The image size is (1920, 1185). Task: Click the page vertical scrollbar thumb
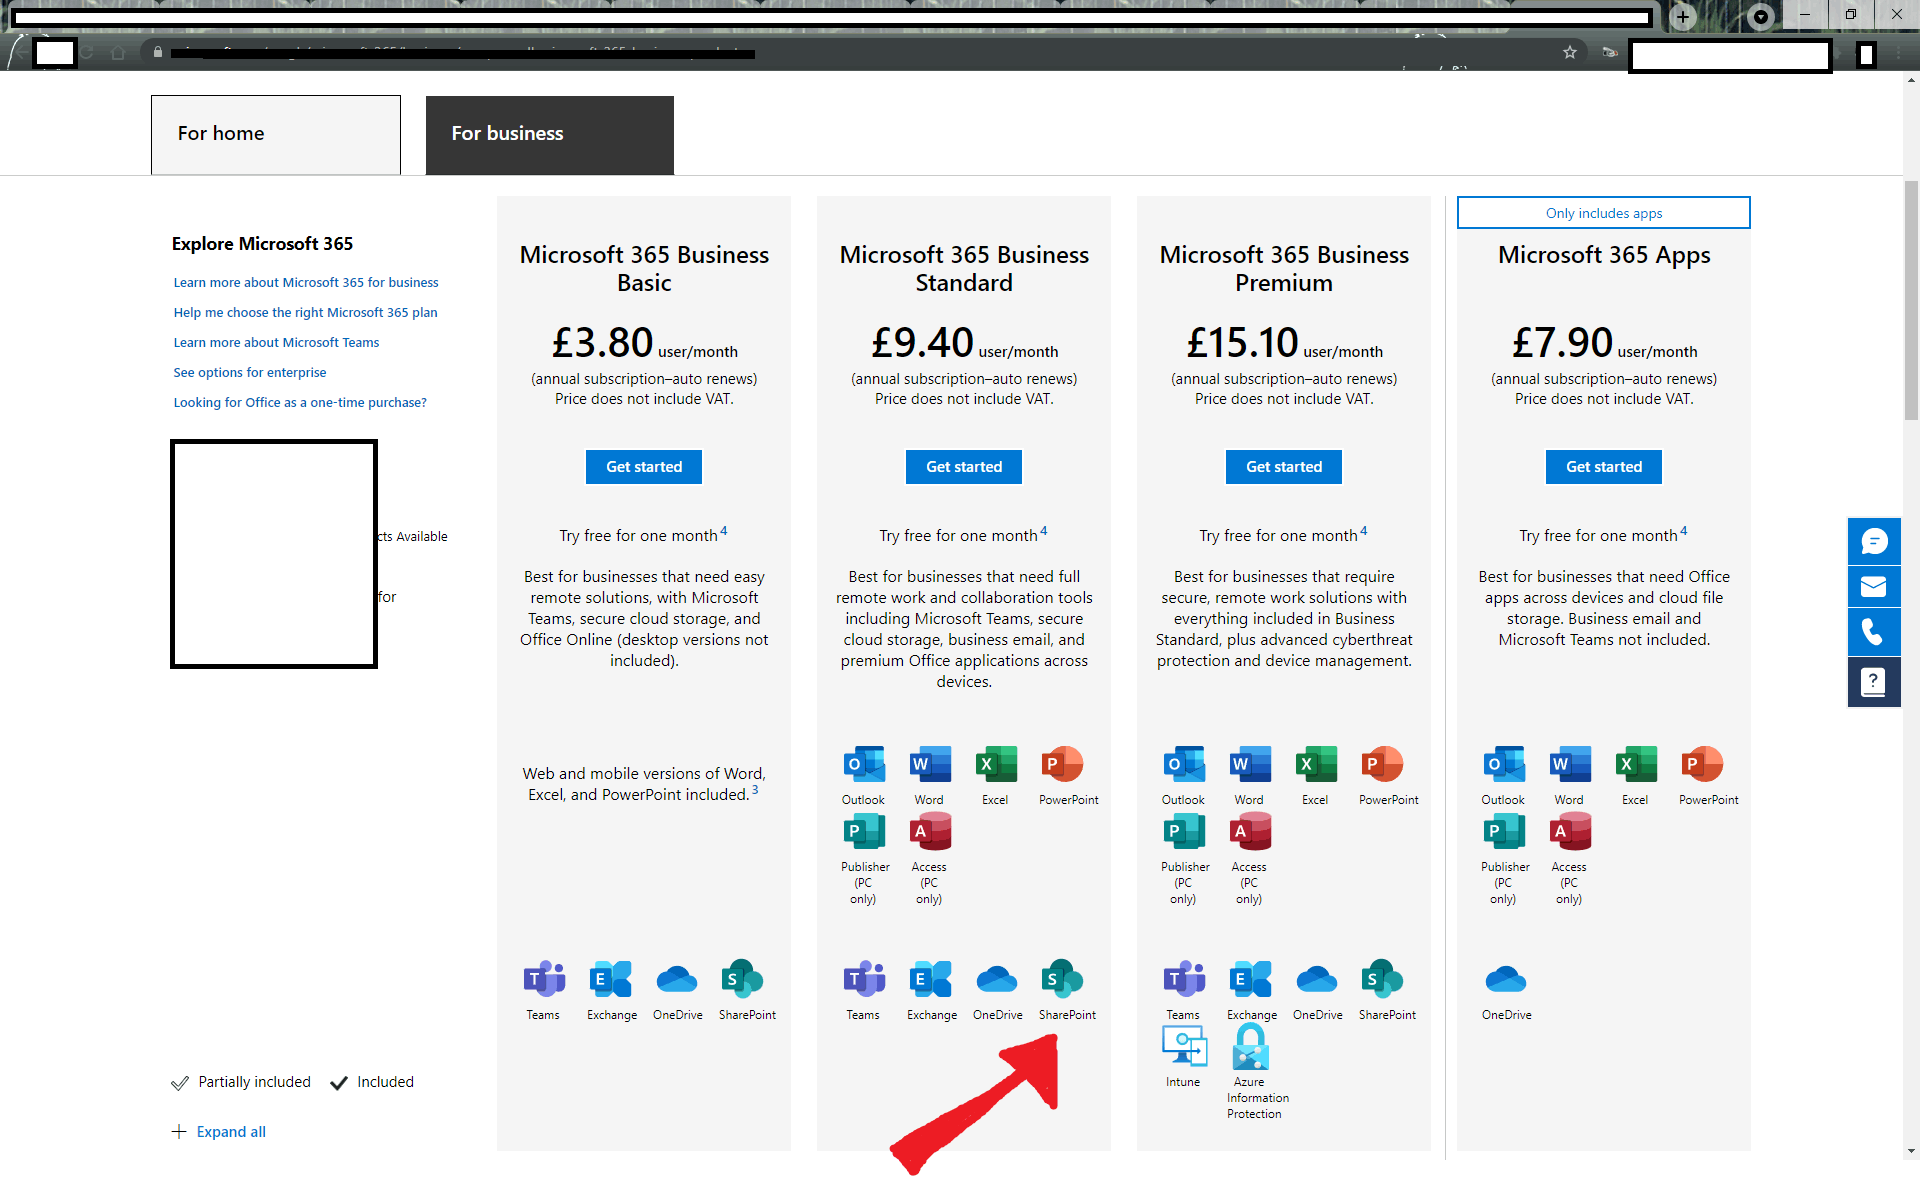(x=1911, y=300)
